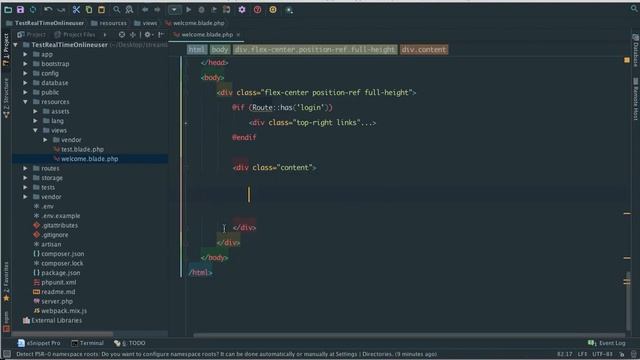Open Project panel gear options menu
The height and width of the screenshot is (360, 640).
pos(148,35)
